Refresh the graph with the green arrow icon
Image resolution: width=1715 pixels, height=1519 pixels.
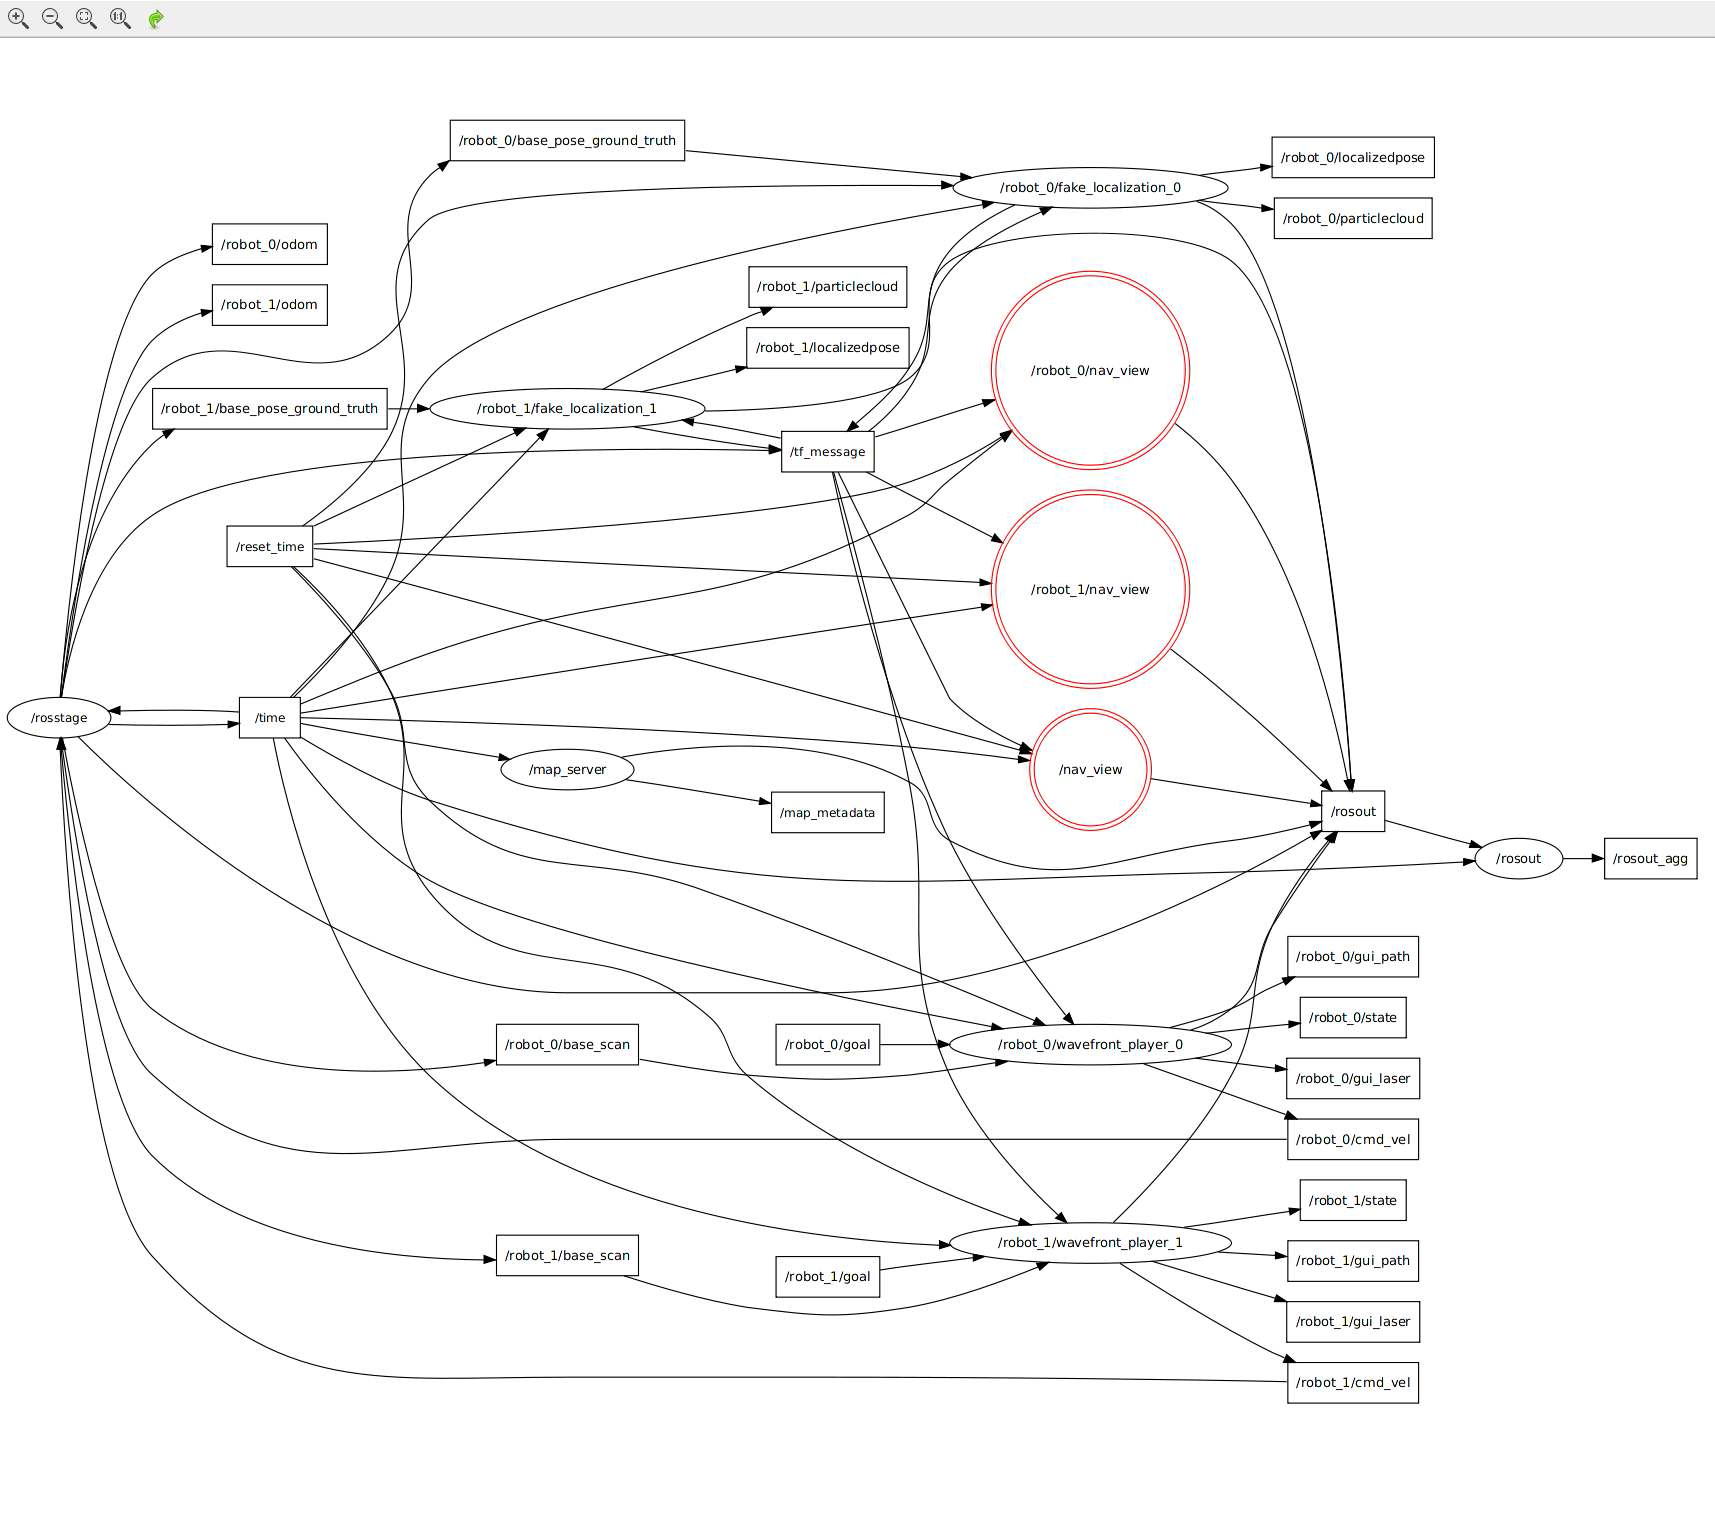156,18
